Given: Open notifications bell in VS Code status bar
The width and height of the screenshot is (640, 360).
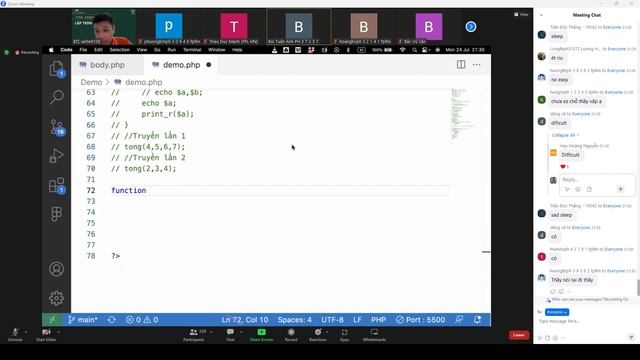Looking at the screenshot, I should [477, 320].
